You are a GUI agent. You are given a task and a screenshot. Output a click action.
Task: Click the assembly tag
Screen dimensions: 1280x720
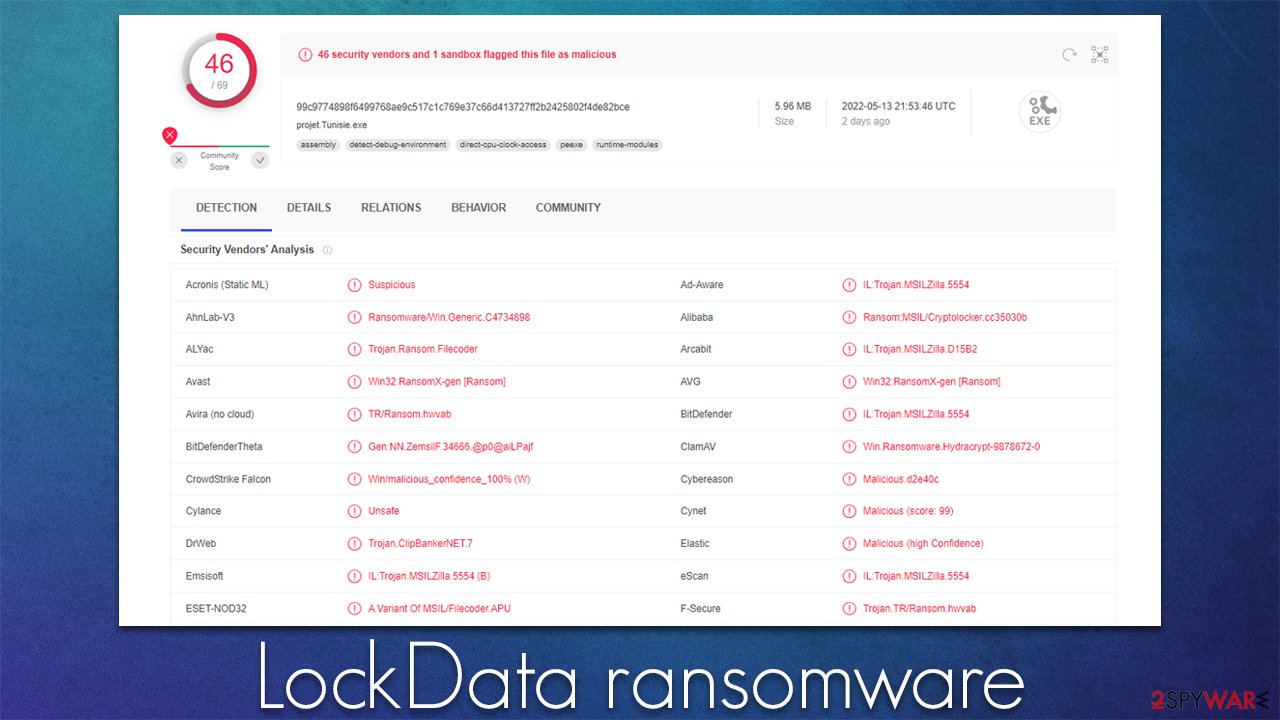coord(319,145)
